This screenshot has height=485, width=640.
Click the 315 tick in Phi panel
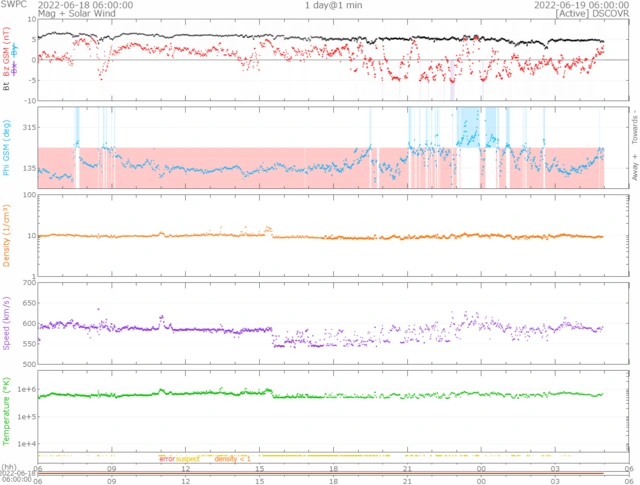point(30,127)
